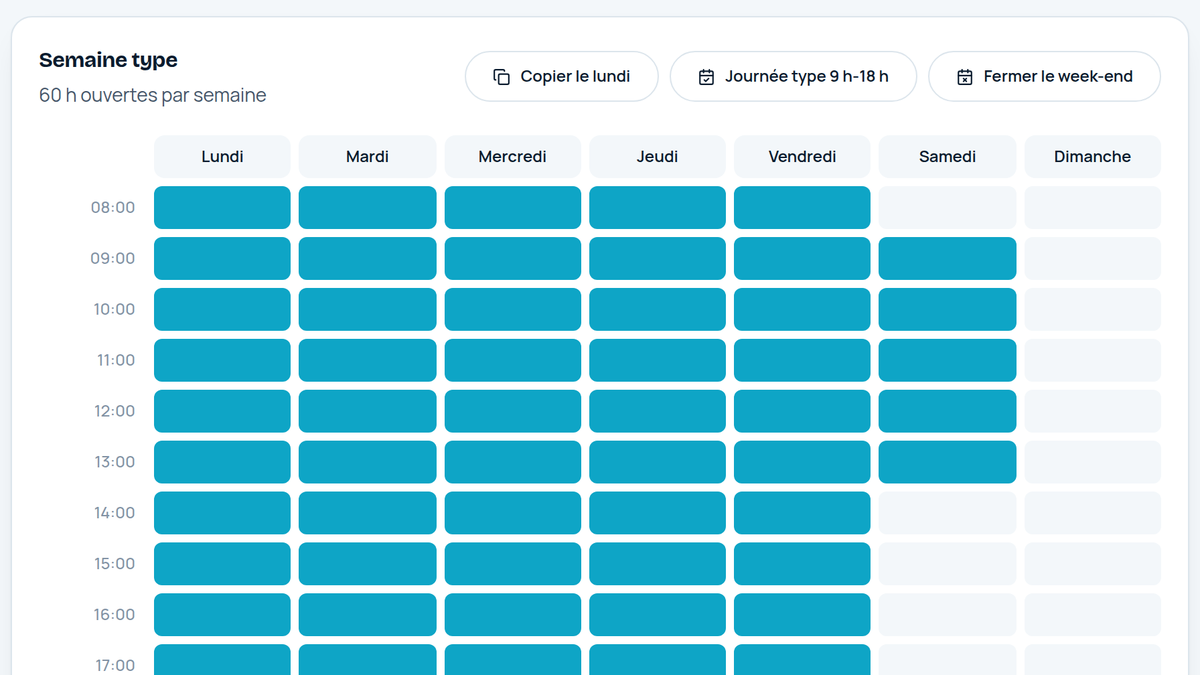The height and width of the screenshot is (675, 1200).
Task: Select the Vendredi column header
Action: [x=802, y=156]
